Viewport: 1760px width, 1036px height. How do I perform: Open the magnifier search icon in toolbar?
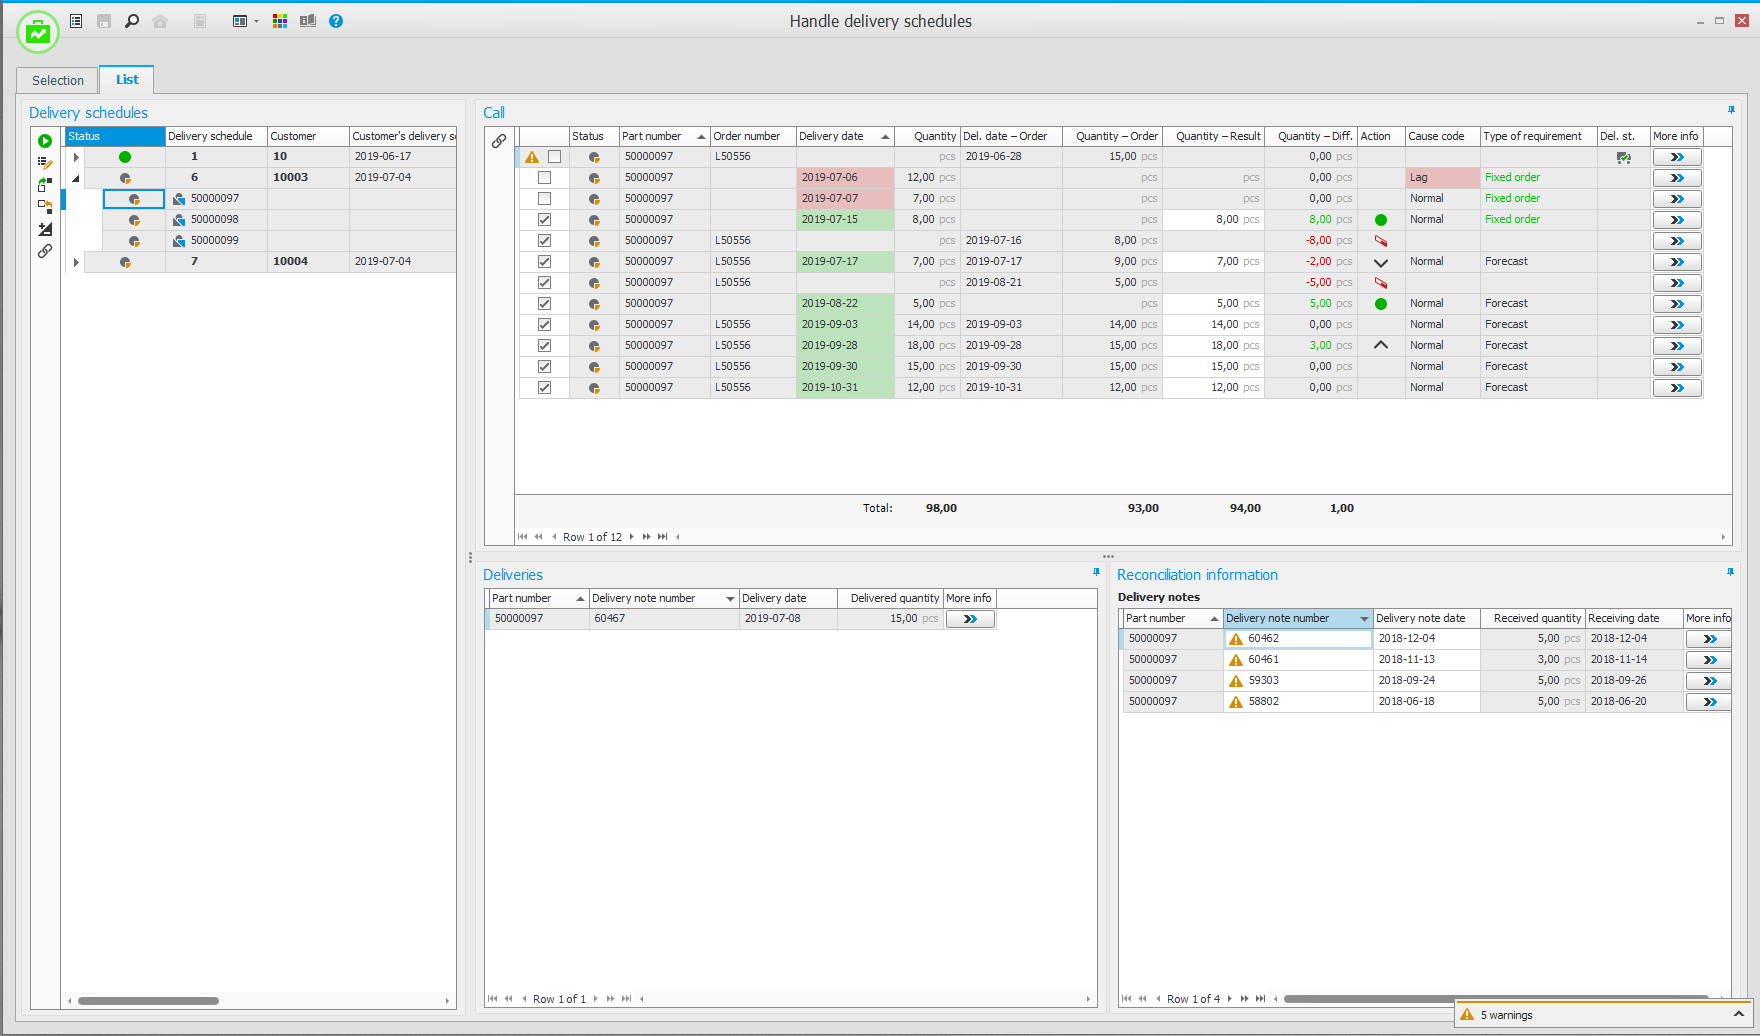132,21
